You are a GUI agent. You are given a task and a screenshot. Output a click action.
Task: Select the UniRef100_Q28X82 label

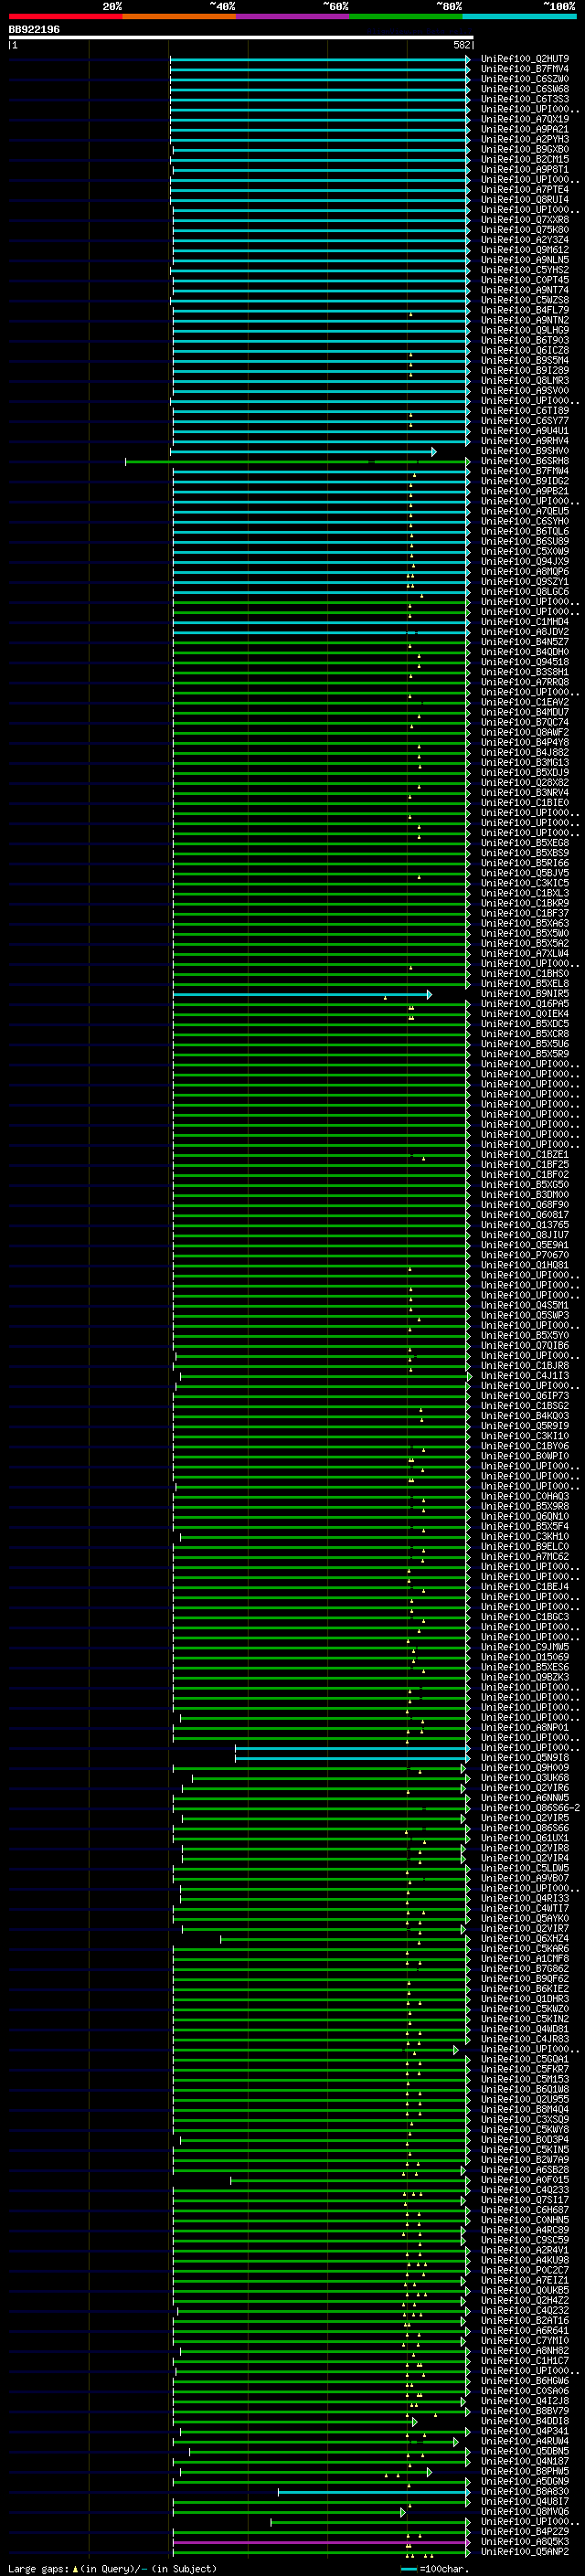pyautogui.click(x=525, y=782)
